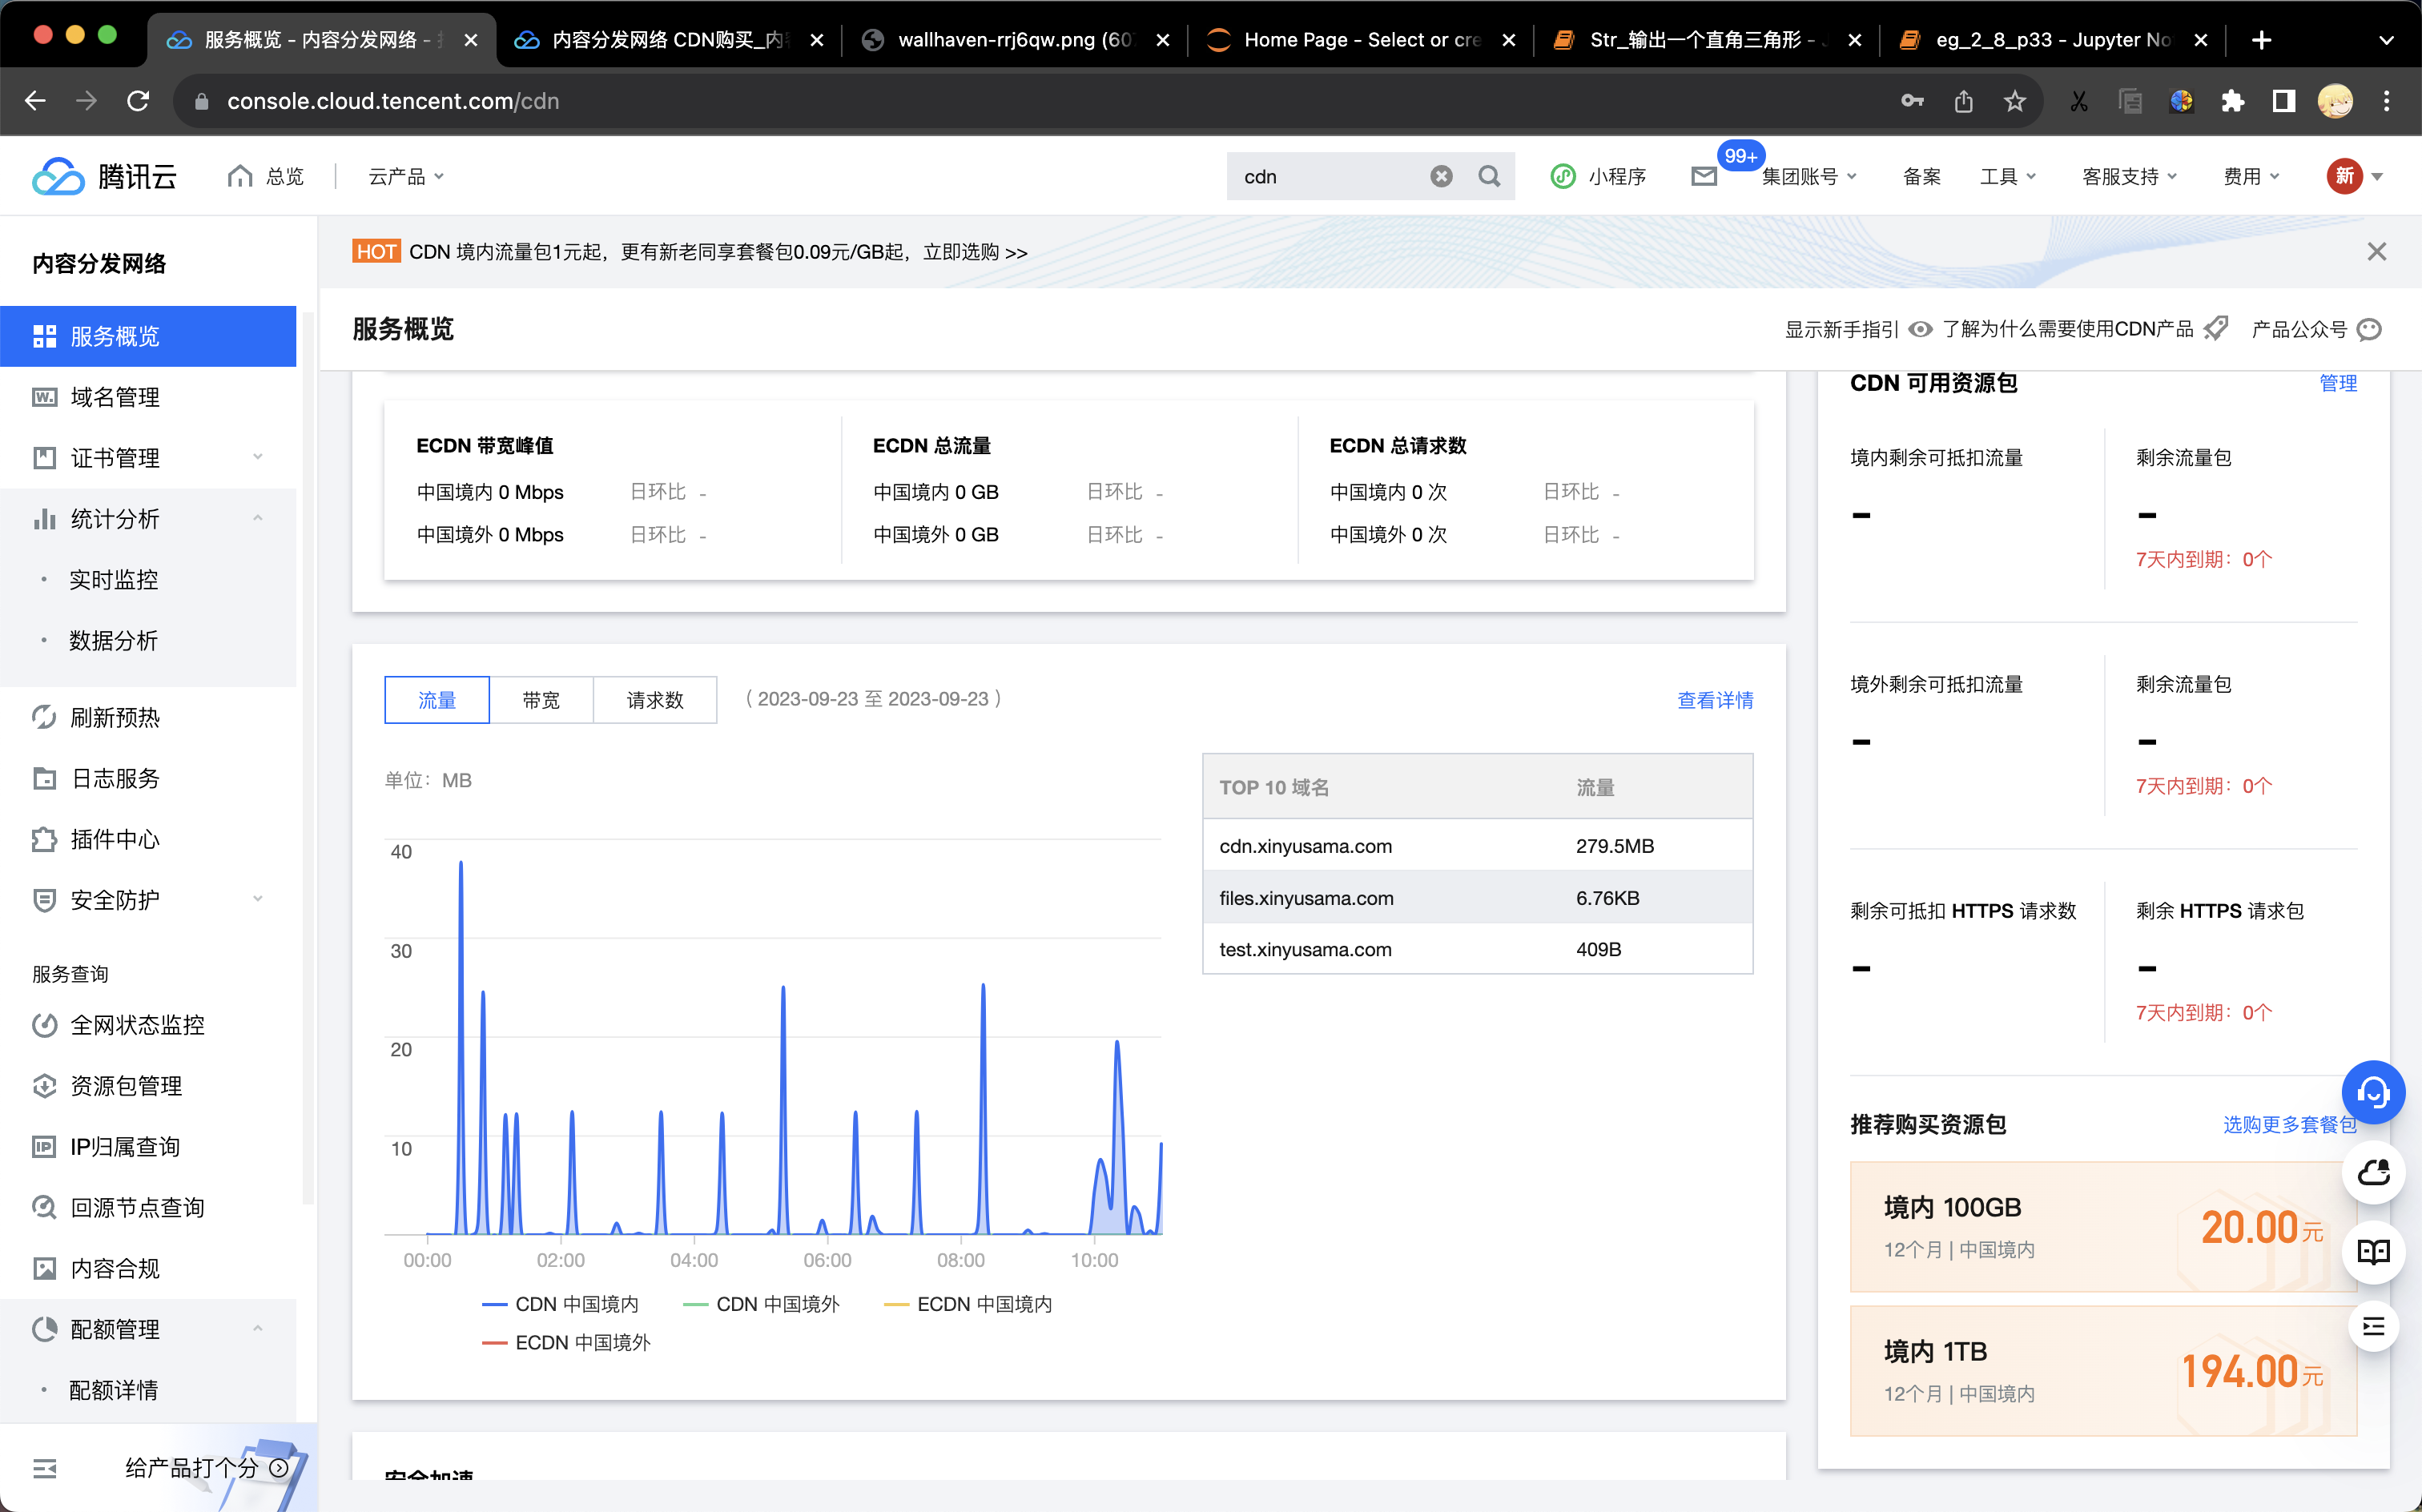Open 全网状态监控 in the sidebar
Viewport: 2422px width, 1512px height.
tap(148, 1025)
